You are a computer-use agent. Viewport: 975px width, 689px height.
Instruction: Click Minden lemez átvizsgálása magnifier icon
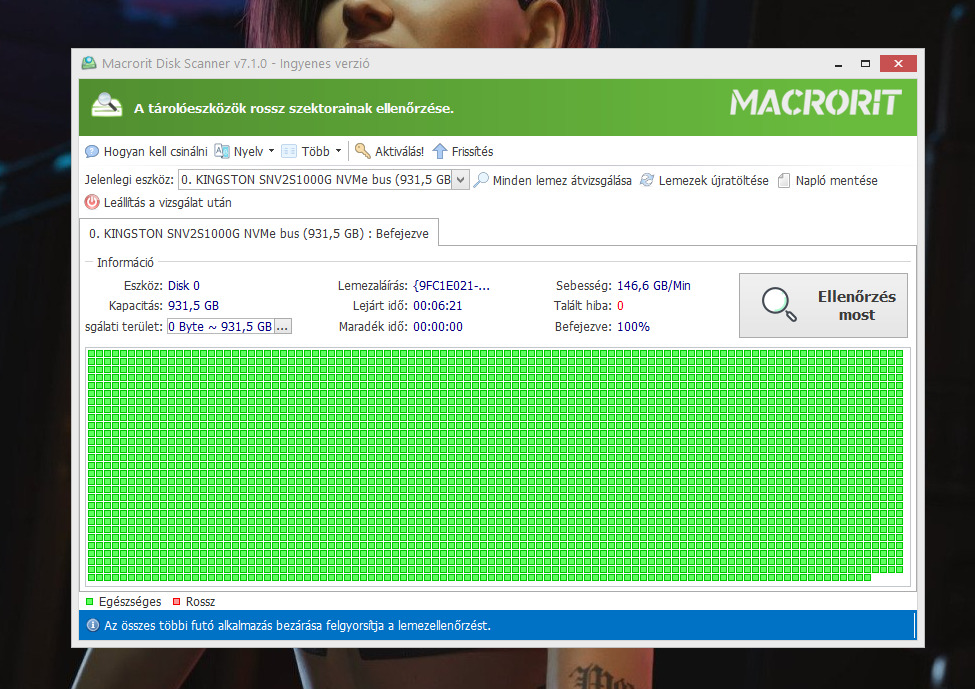481,180
